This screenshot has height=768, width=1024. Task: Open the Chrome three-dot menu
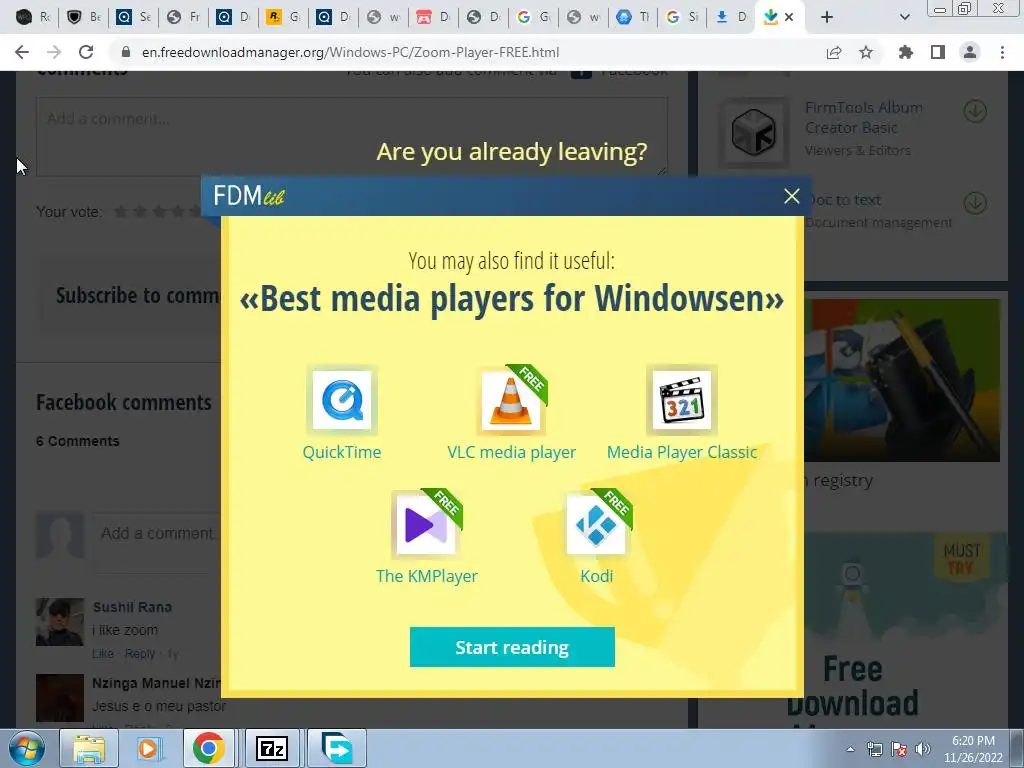(1002, 52)
